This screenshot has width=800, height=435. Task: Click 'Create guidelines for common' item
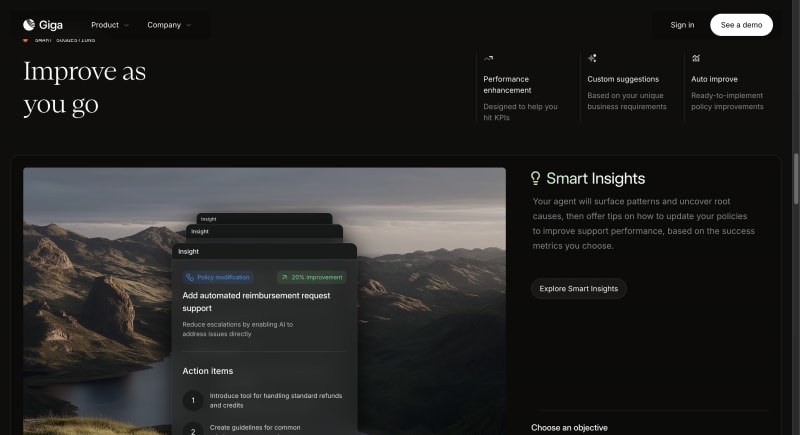tap(255, 428)
